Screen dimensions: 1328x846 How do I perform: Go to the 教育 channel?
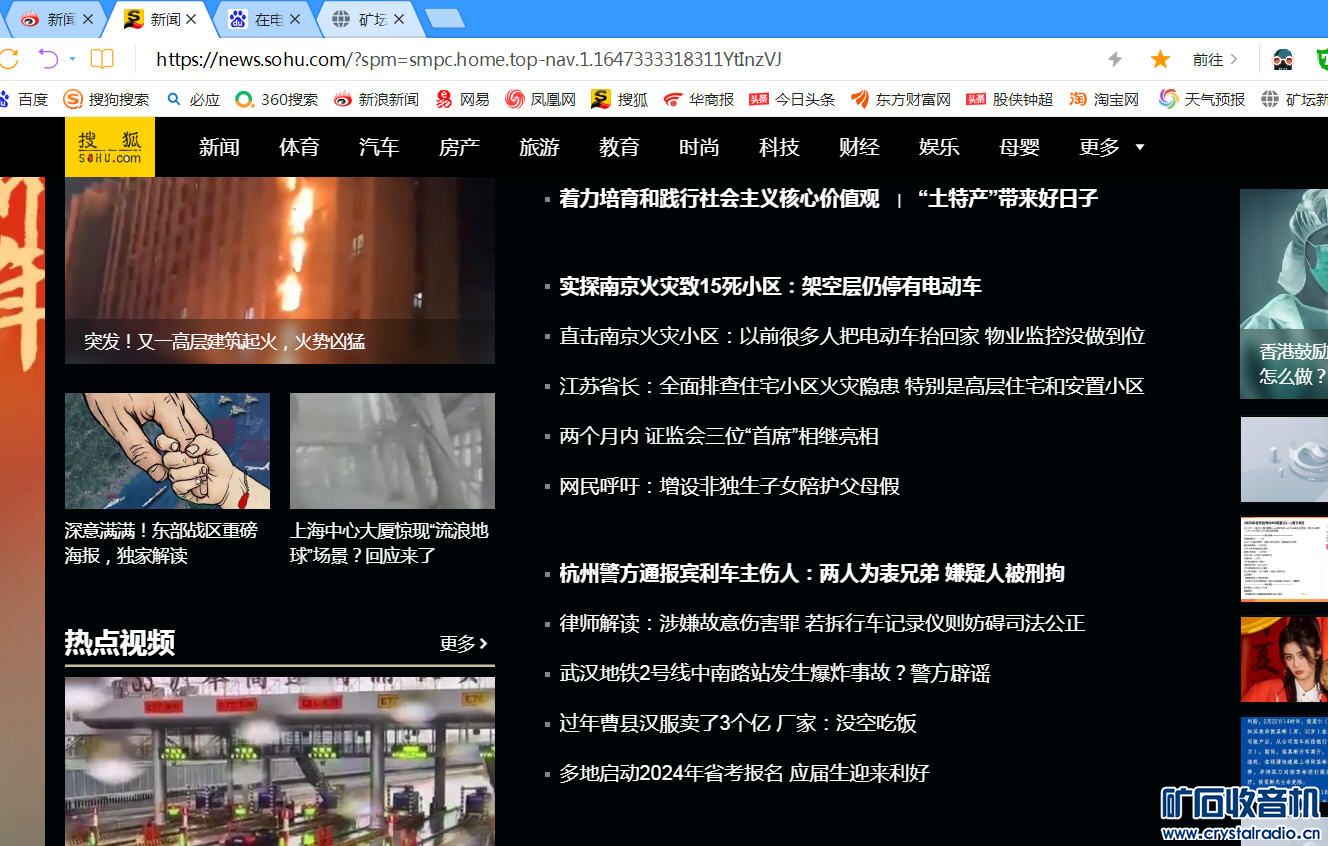click(x=619, y=147)
